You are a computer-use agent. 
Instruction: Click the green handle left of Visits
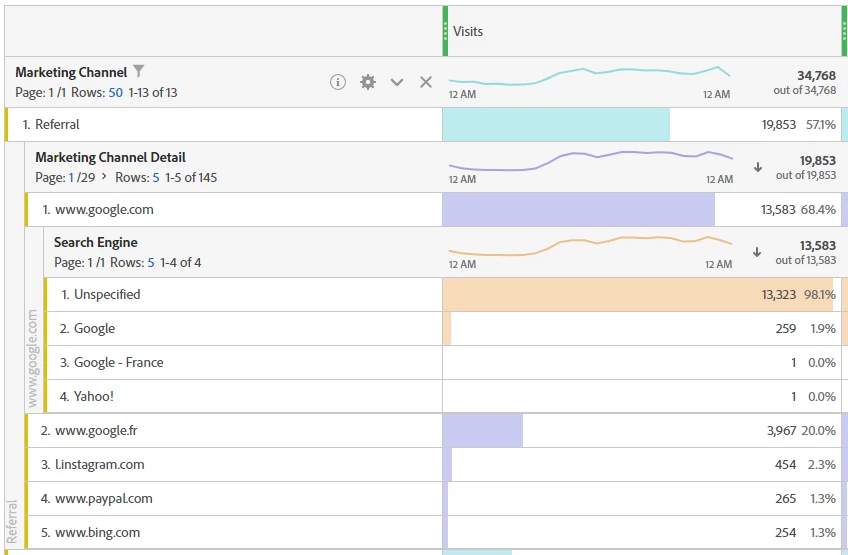(445, 31)
